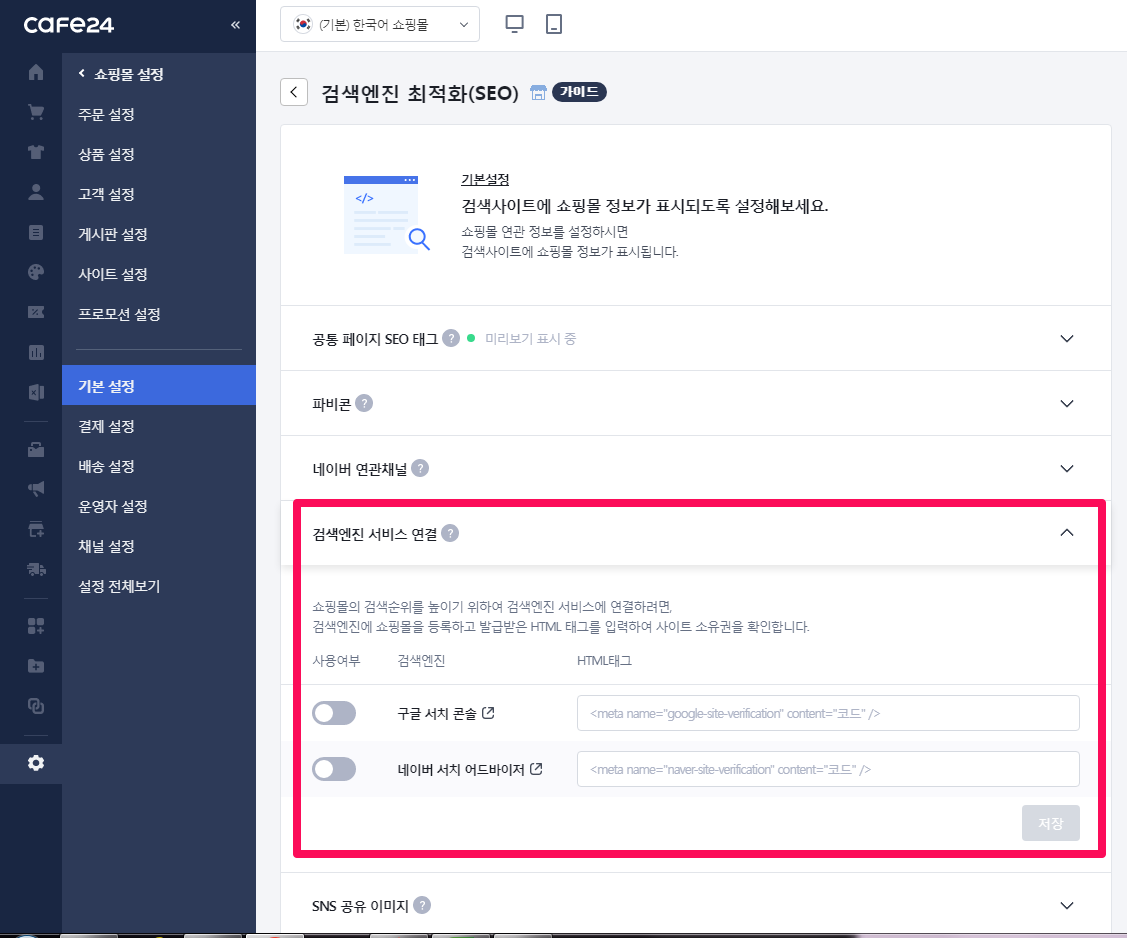This screenshot has width=1127, height=938.
Task: Open external link icon for 구글 서치 콘솔
Action: click(x=488, y=713)
